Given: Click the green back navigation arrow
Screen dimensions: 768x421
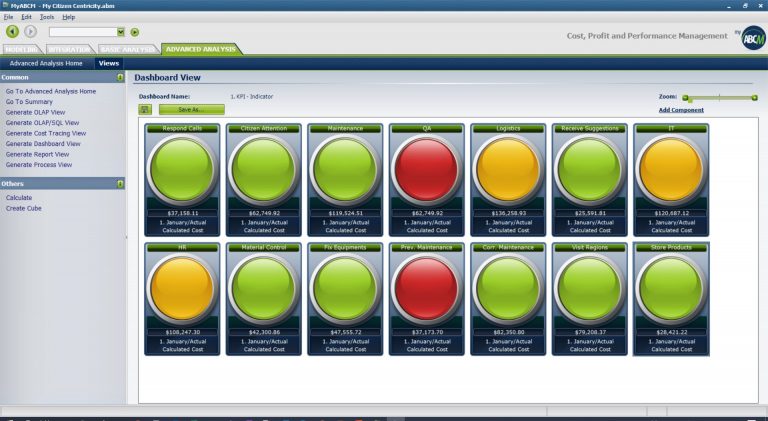Looking at the screenshot, I should pos(12,32).
